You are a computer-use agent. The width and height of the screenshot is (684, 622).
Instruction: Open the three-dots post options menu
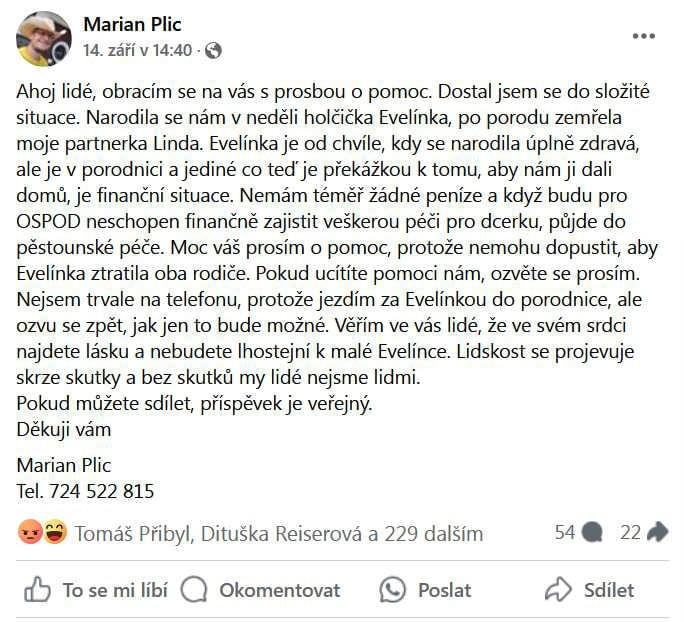pos(644,36)
